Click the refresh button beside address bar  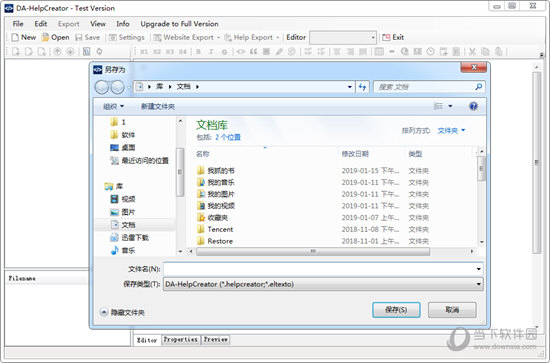(362, 87)
